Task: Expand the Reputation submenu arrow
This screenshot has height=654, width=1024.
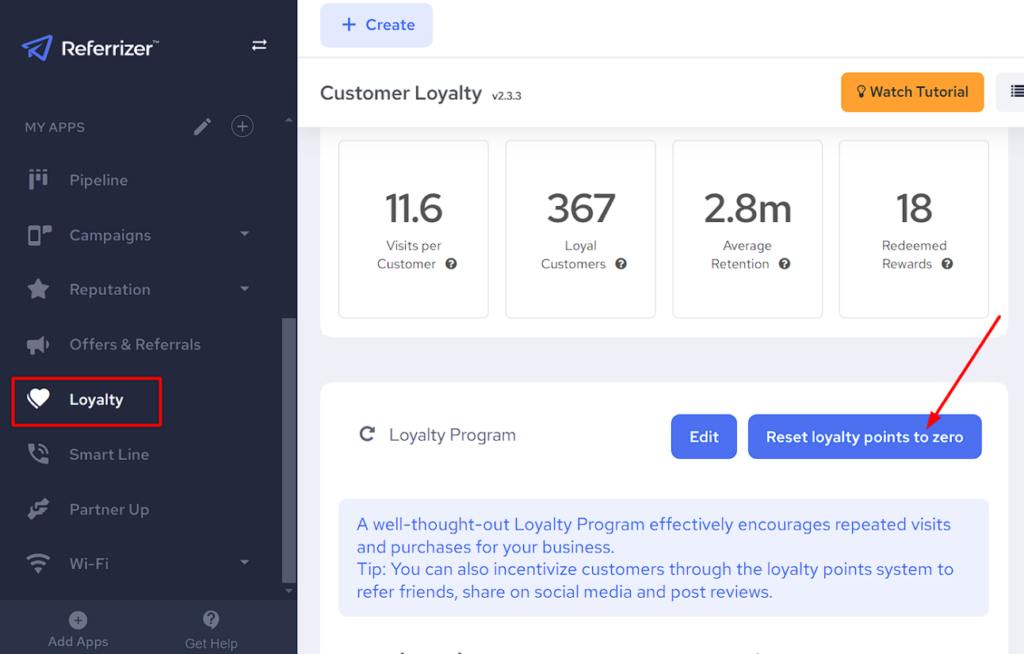Action: 245,289
